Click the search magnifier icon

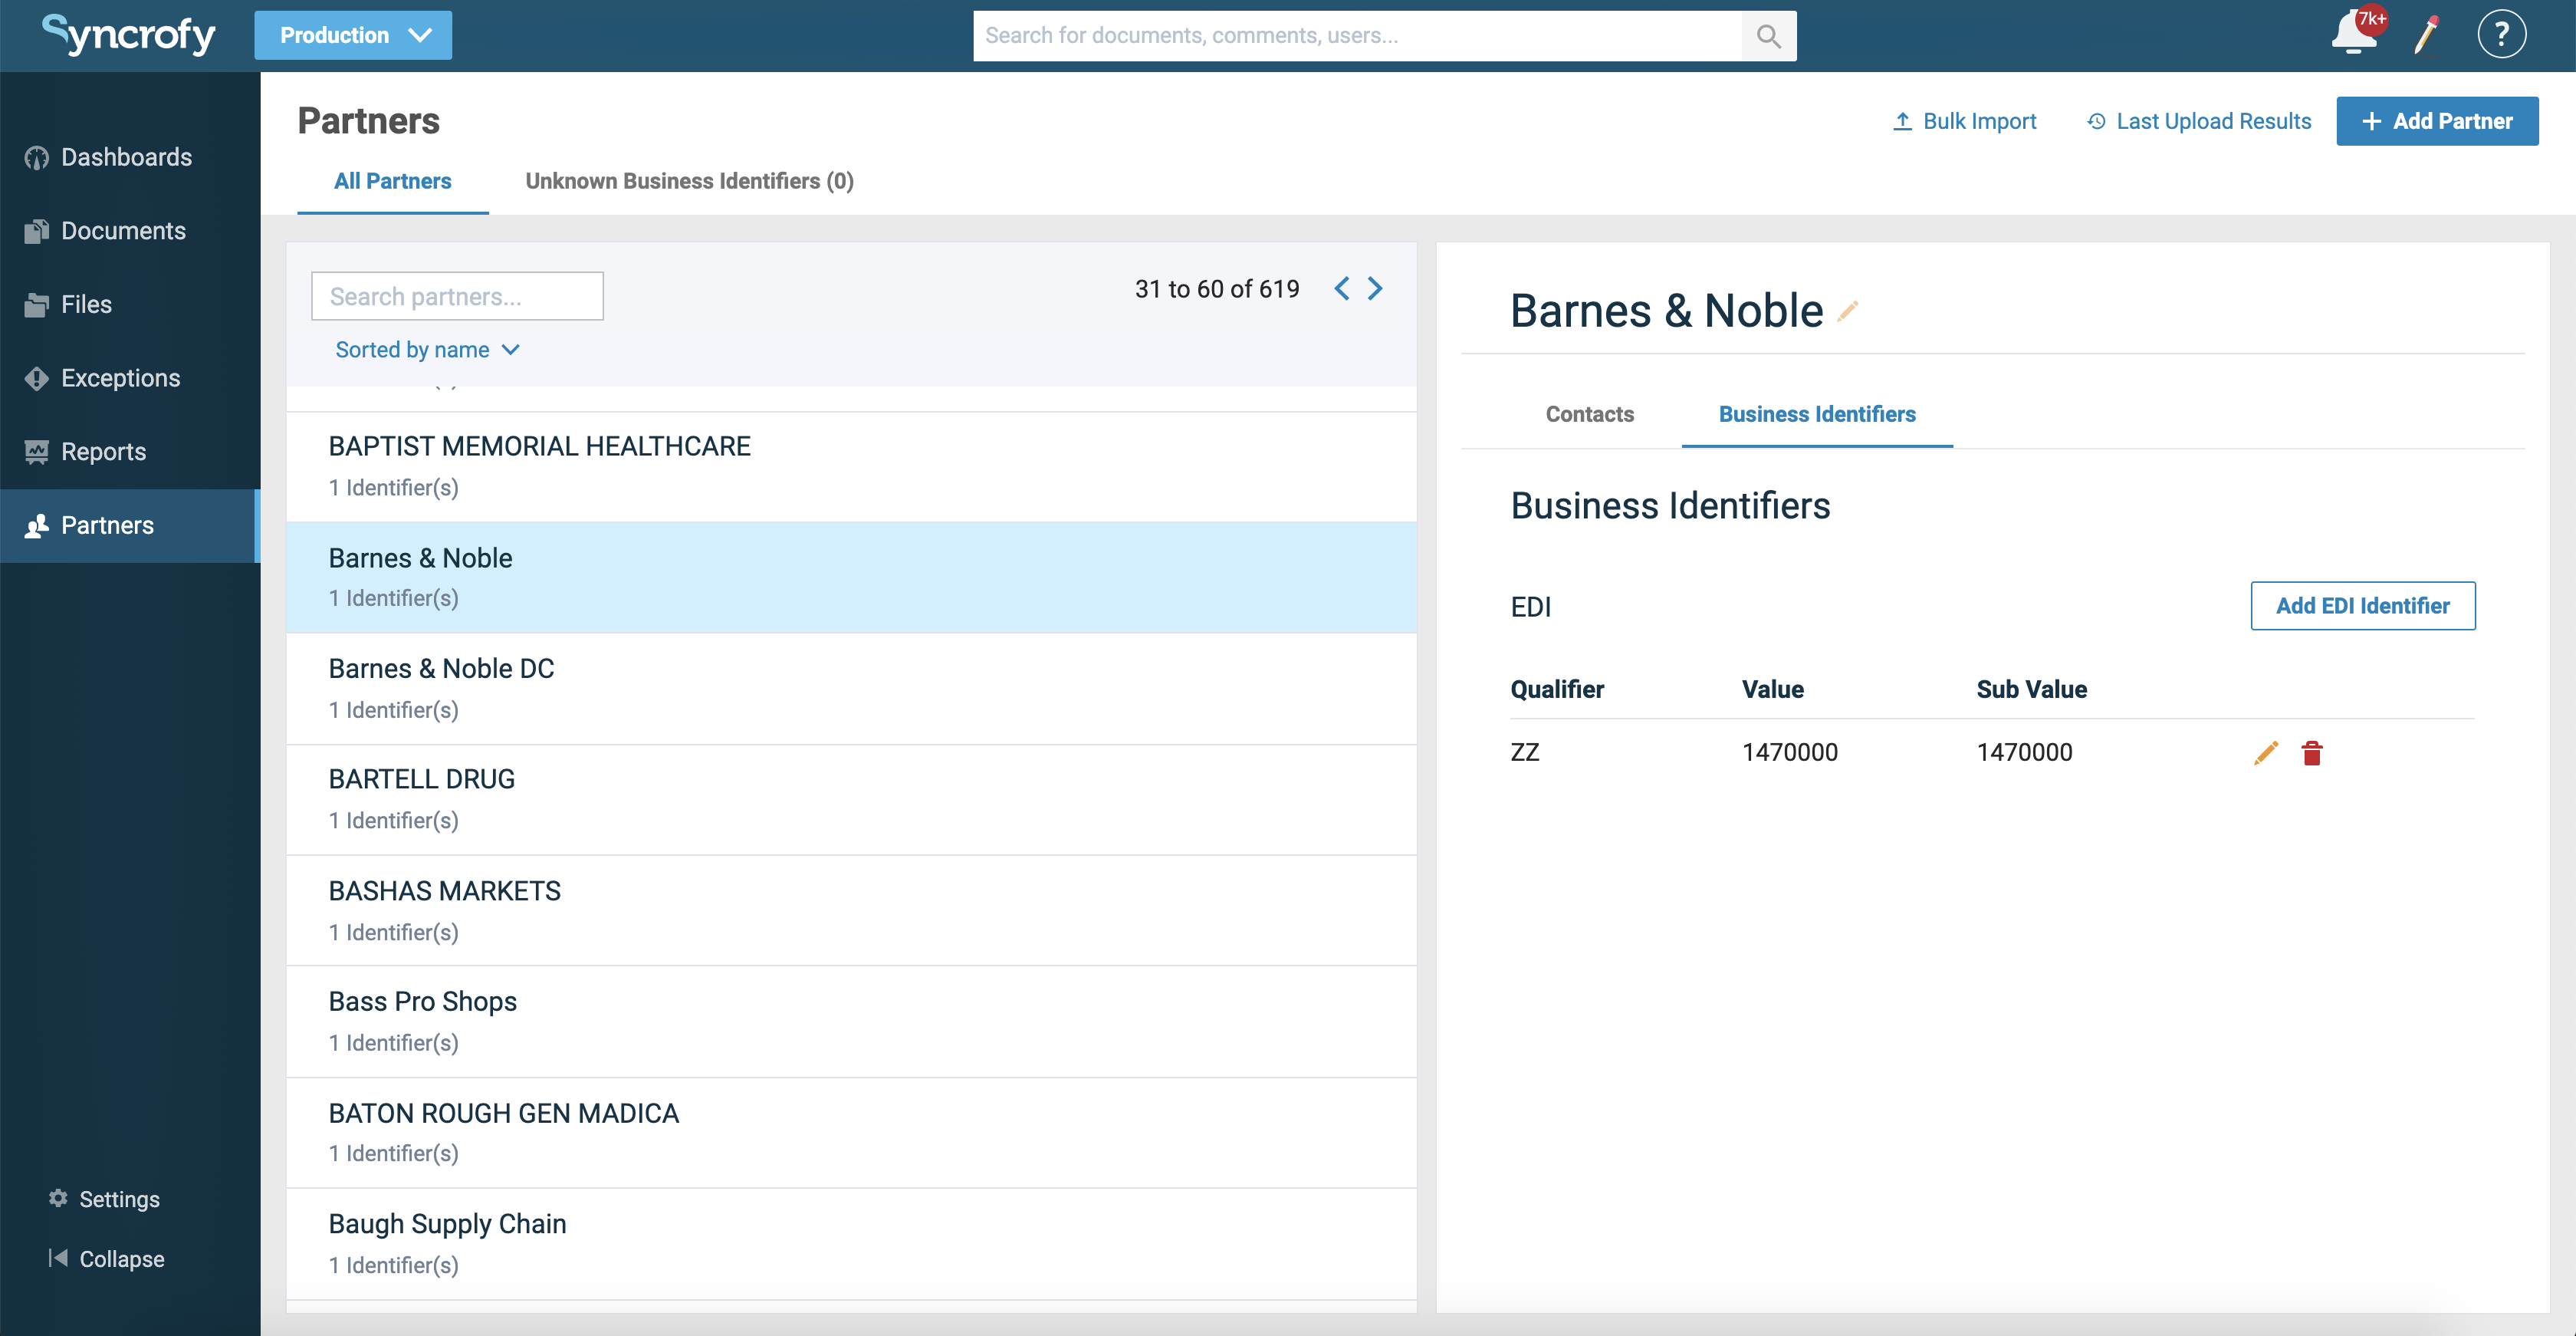pos(1768,36)
